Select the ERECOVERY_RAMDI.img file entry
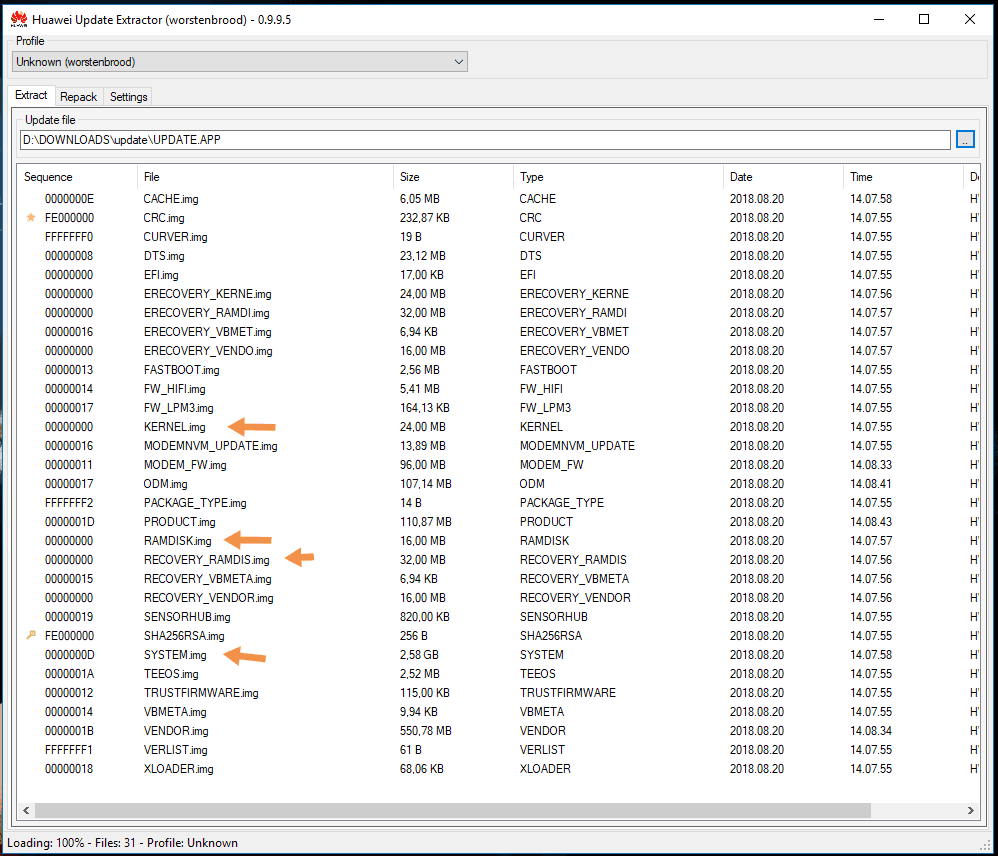This screenshot has height=856, width=998. click(207, 313)
